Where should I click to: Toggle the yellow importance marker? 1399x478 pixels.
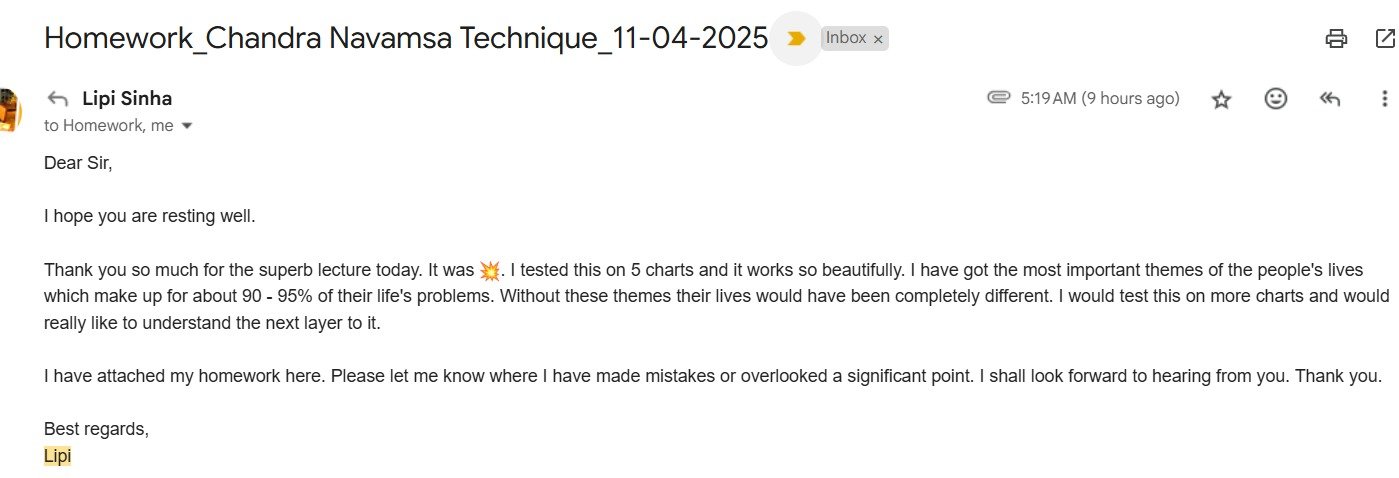(x=796, y=38)
